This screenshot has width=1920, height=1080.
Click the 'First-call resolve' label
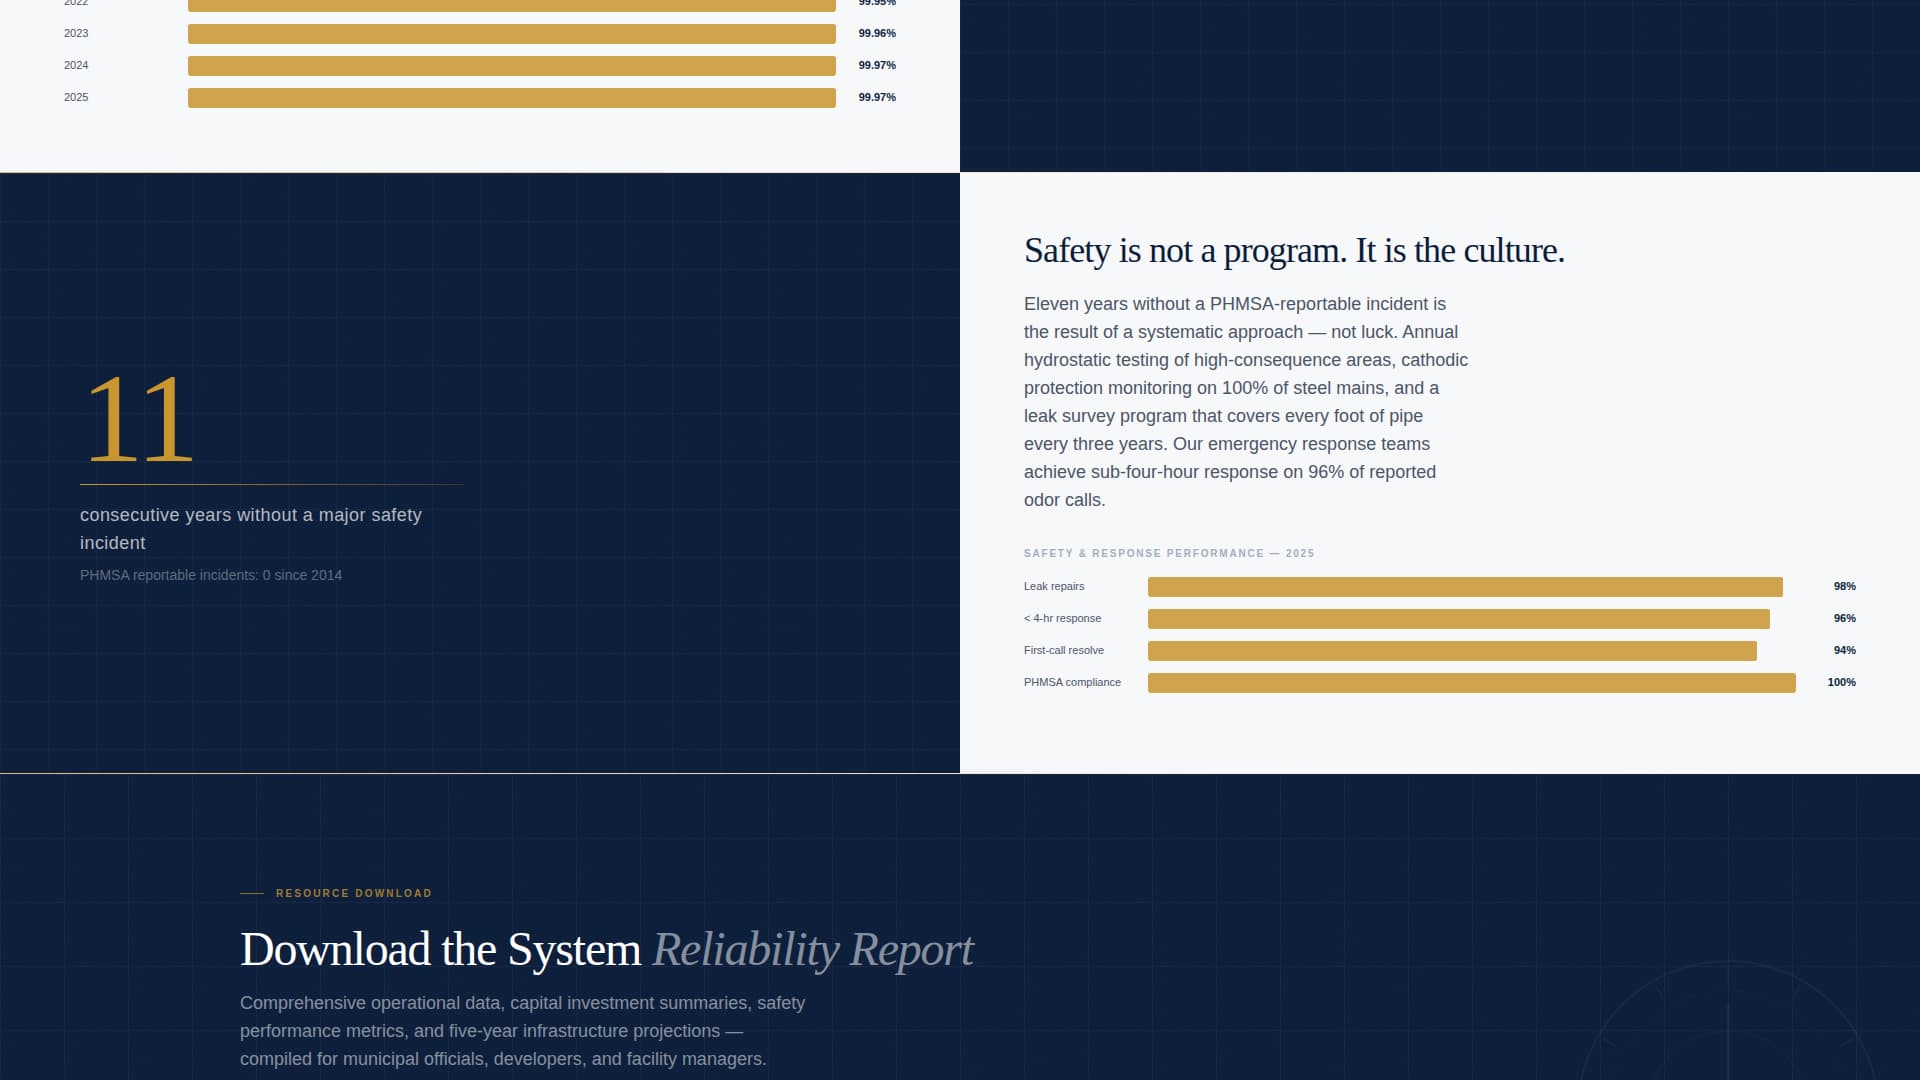pos(1064,650)
